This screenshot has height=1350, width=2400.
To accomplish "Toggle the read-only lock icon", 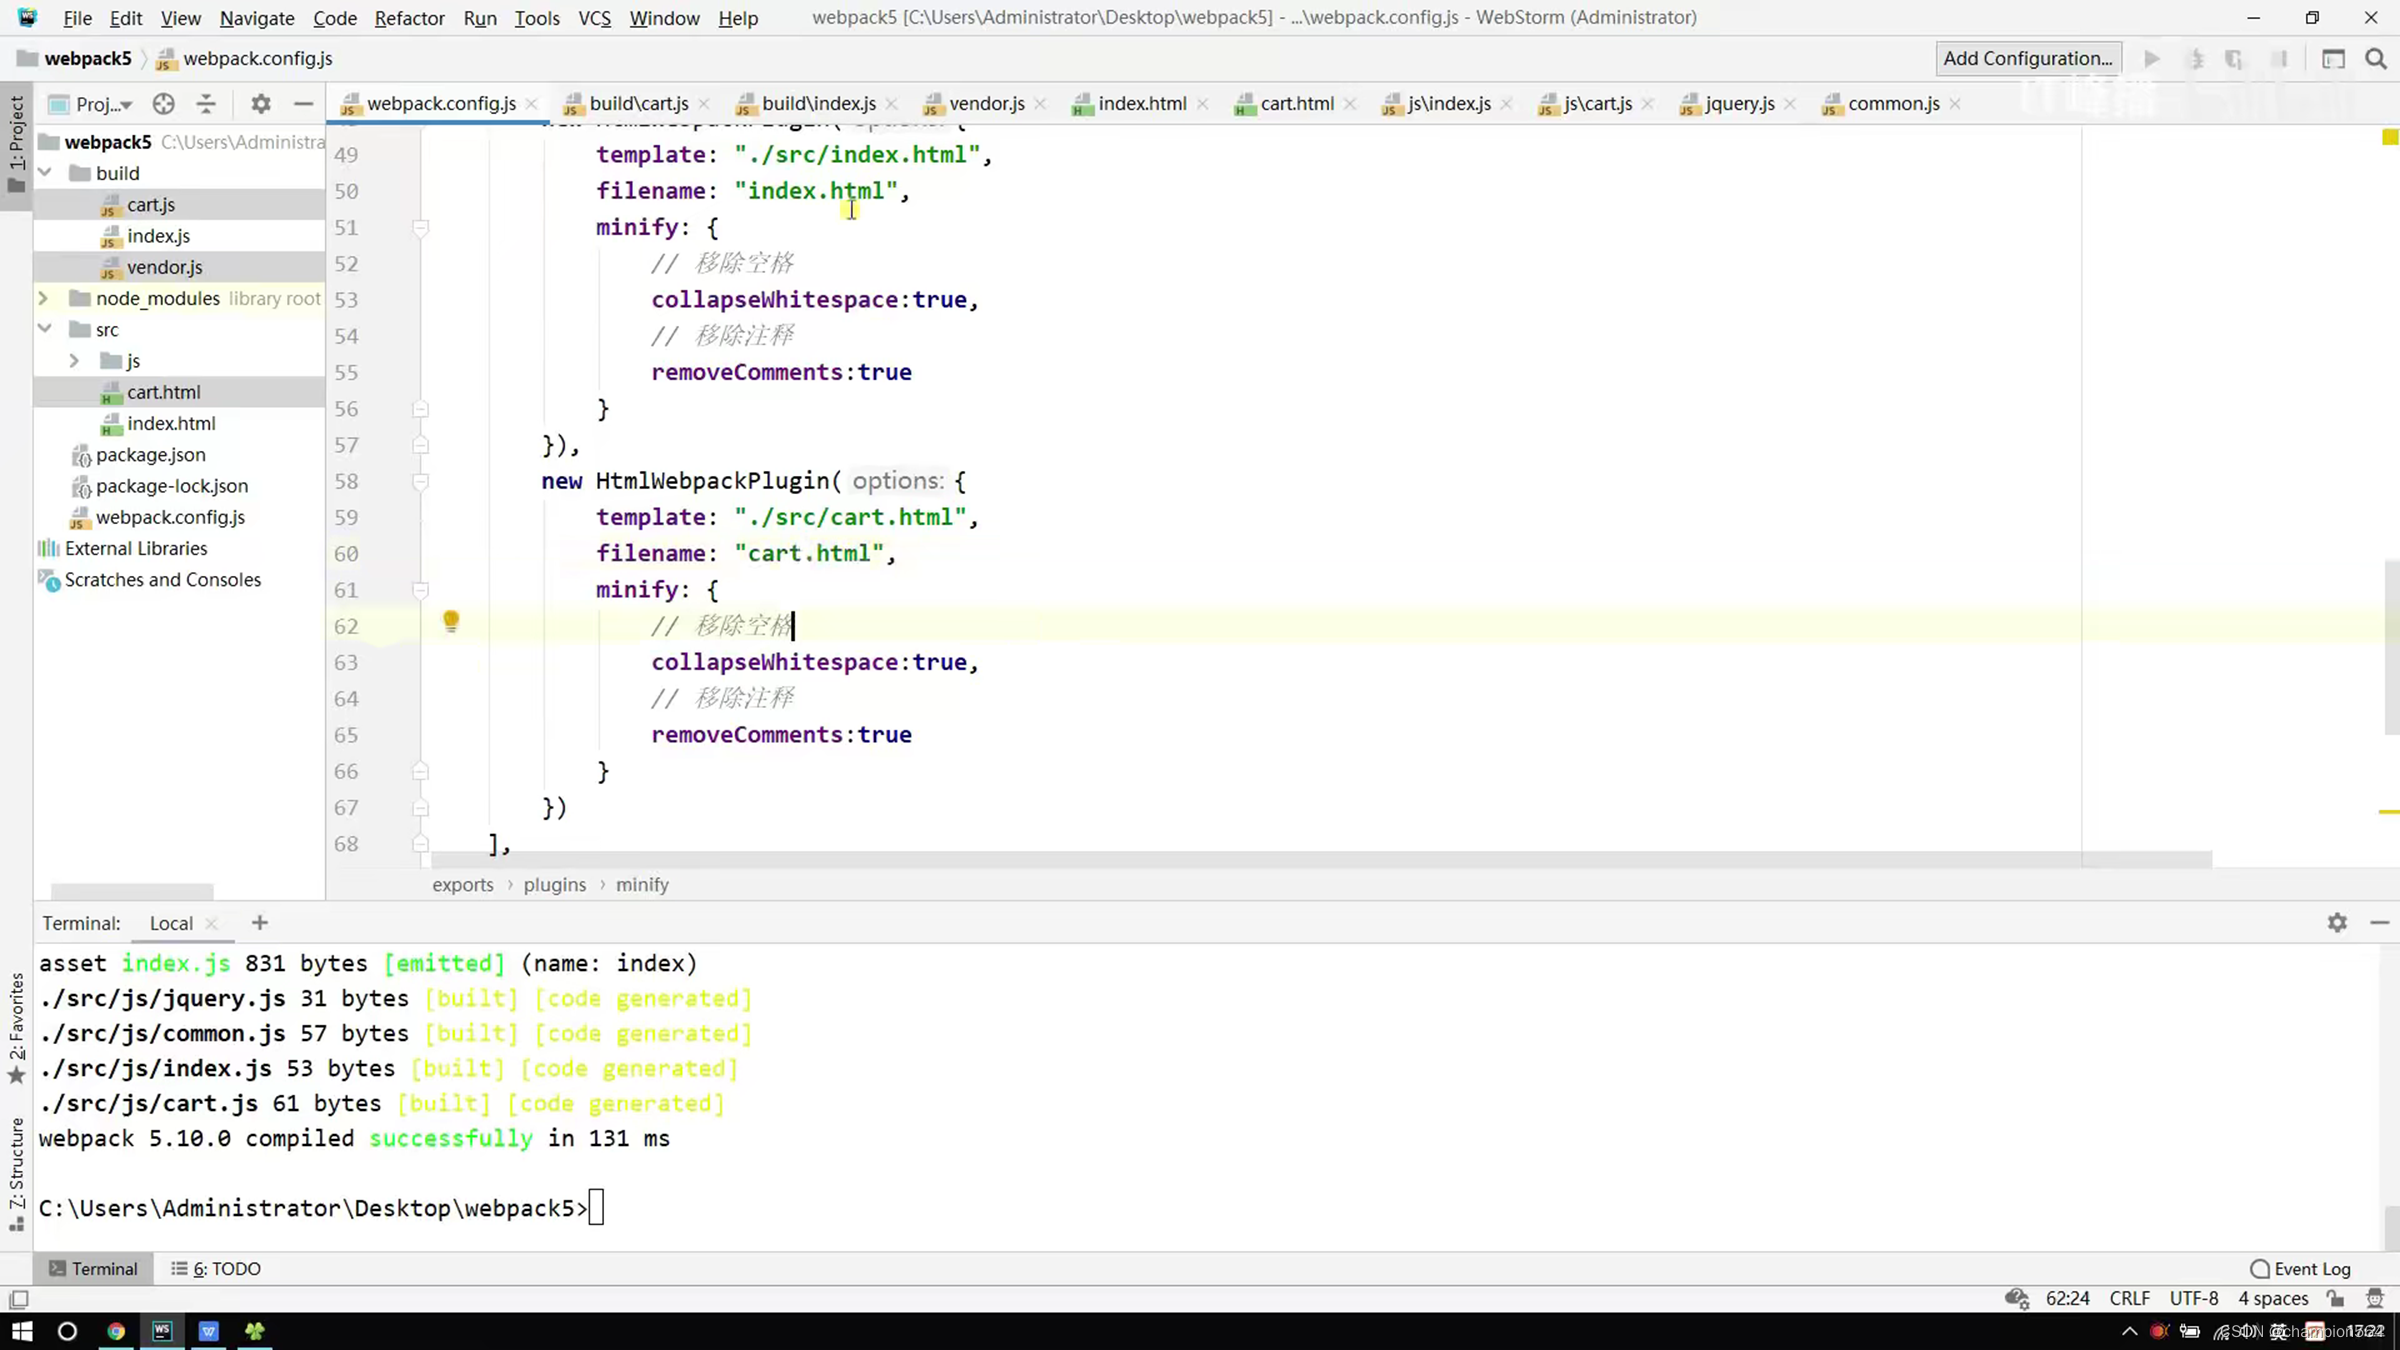I will [x=2336, y=1298].
